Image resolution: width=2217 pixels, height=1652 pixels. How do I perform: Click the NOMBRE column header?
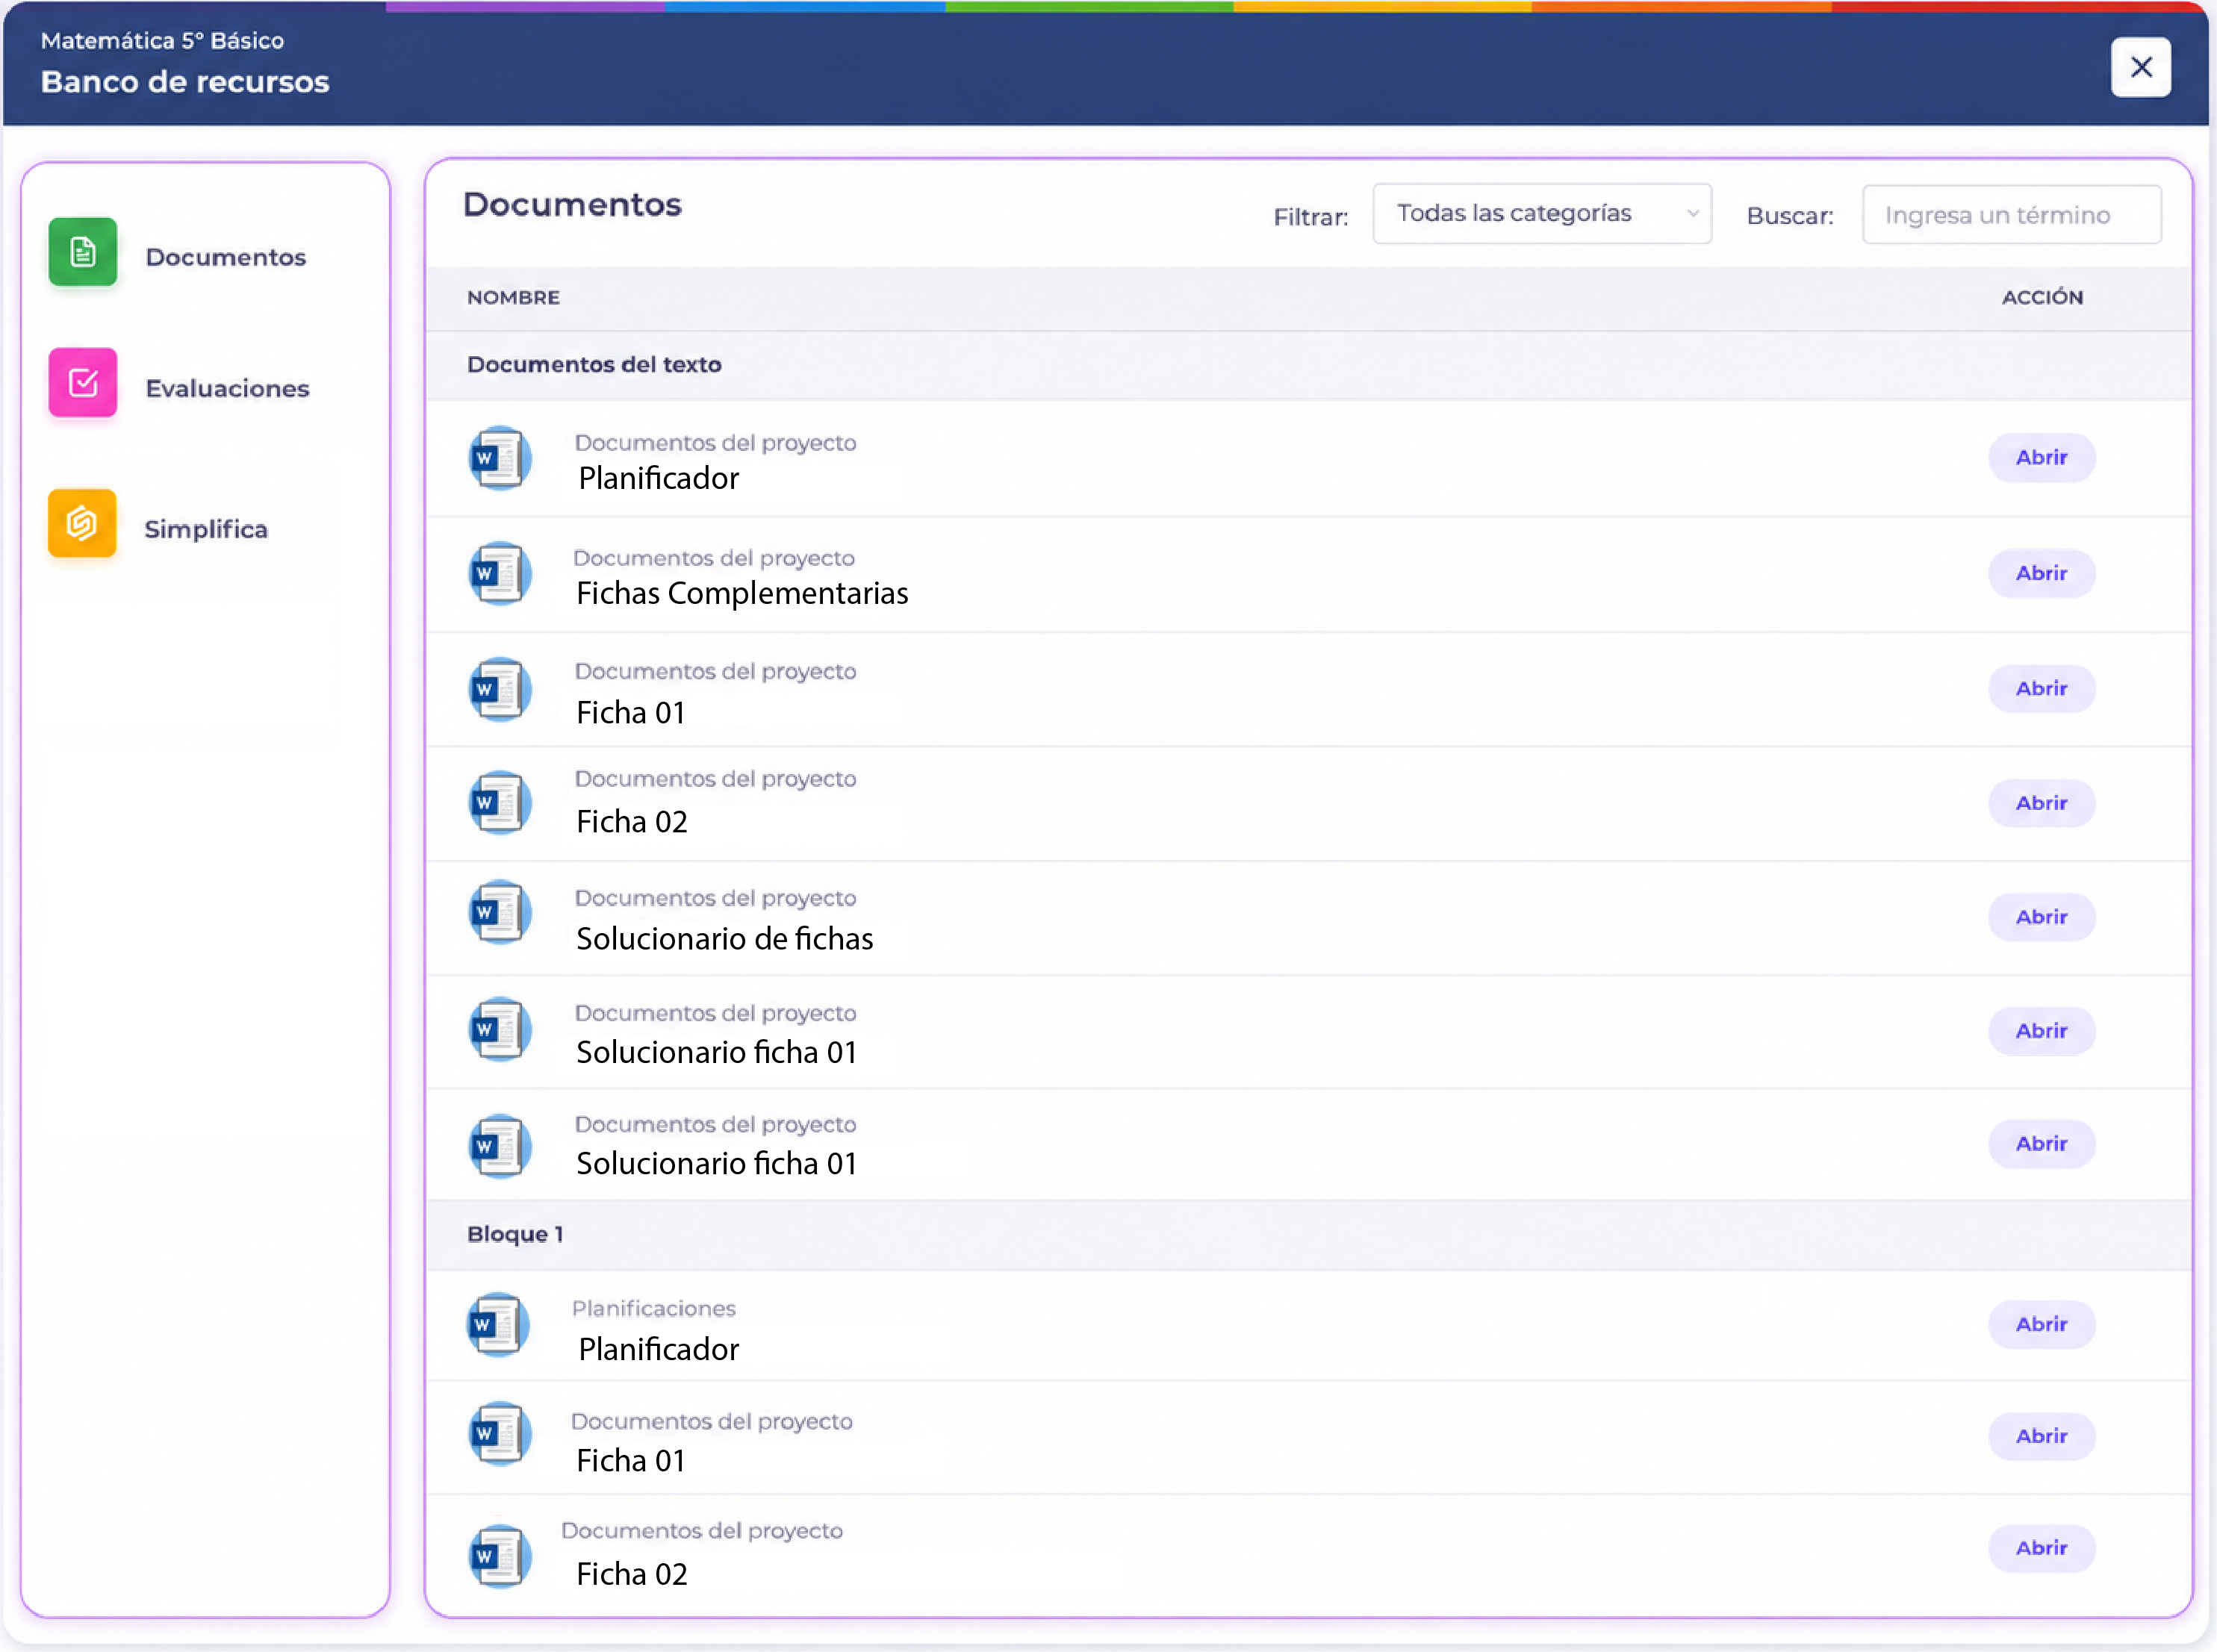(x=513, y=298)
